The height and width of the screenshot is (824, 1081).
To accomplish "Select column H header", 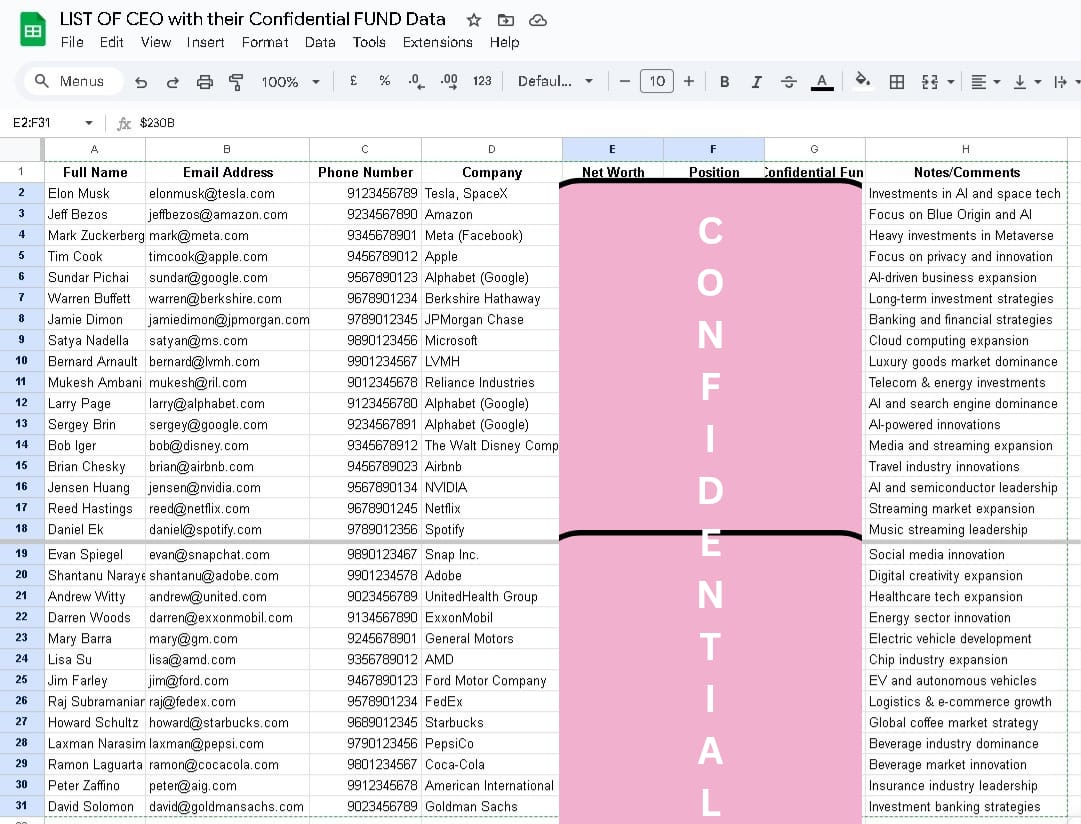I will pos(965,149).
